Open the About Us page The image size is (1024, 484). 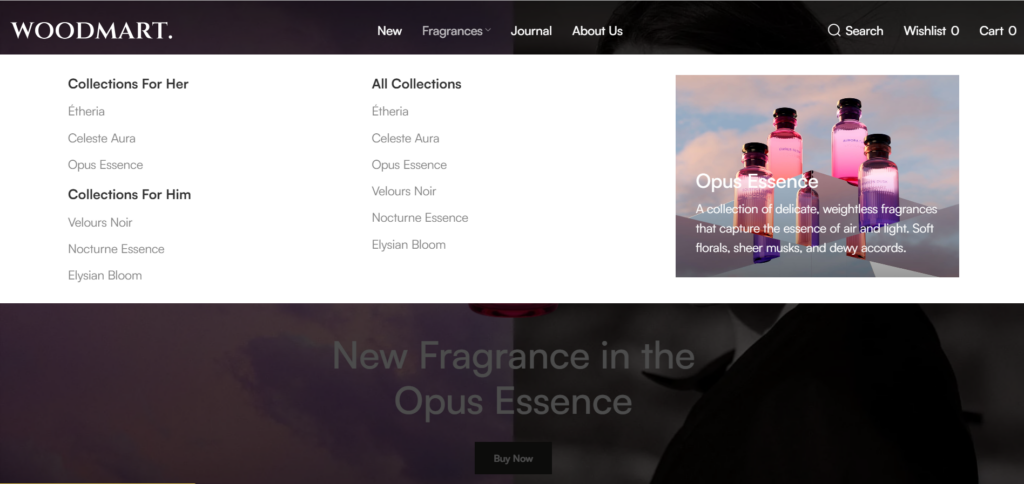(x=598, y=31)
